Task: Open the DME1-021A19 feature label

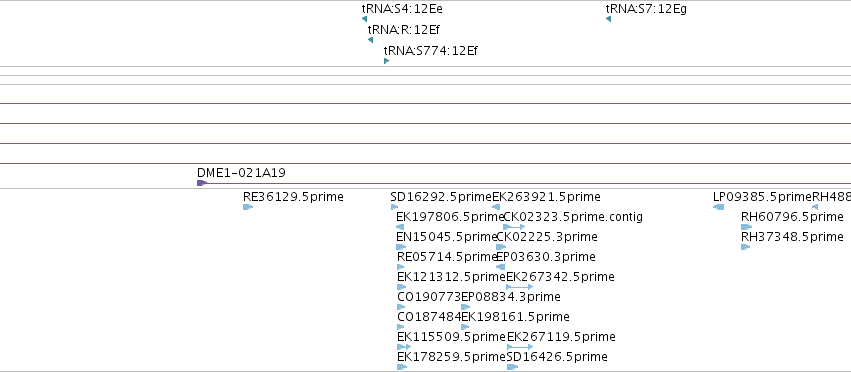Action: click(x=241, y=173)
